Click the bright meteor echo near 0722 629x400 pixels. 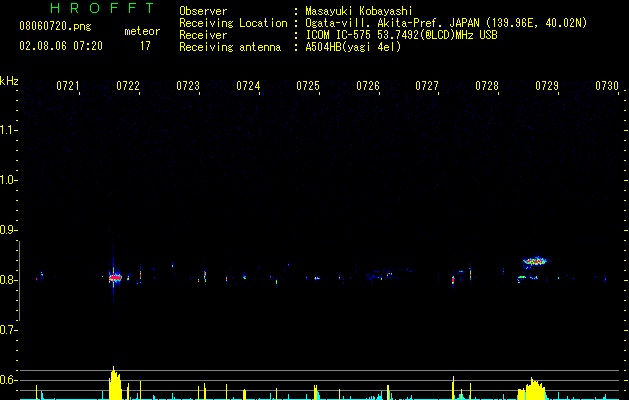(x=115, y=277)
